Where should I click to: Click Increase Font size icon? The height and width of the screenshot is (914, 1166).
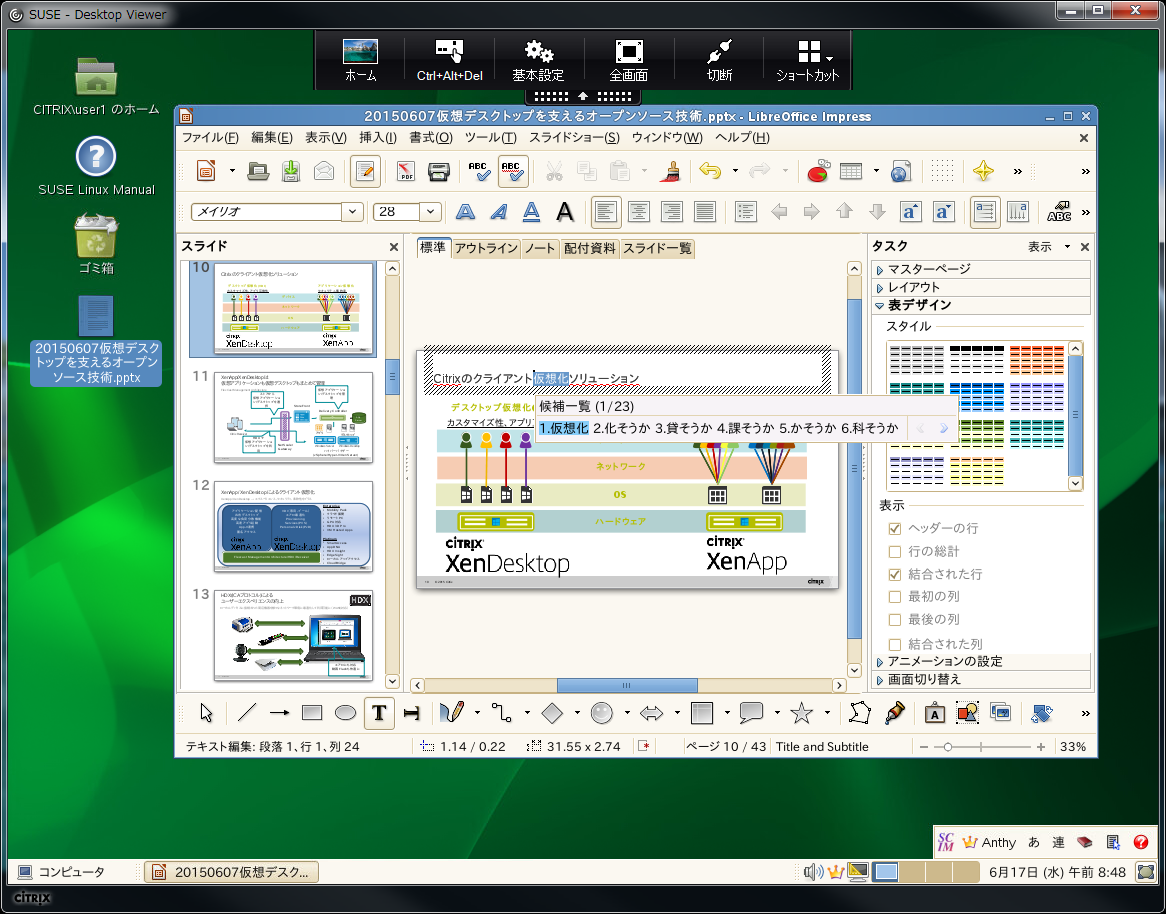tap(910, 212)
